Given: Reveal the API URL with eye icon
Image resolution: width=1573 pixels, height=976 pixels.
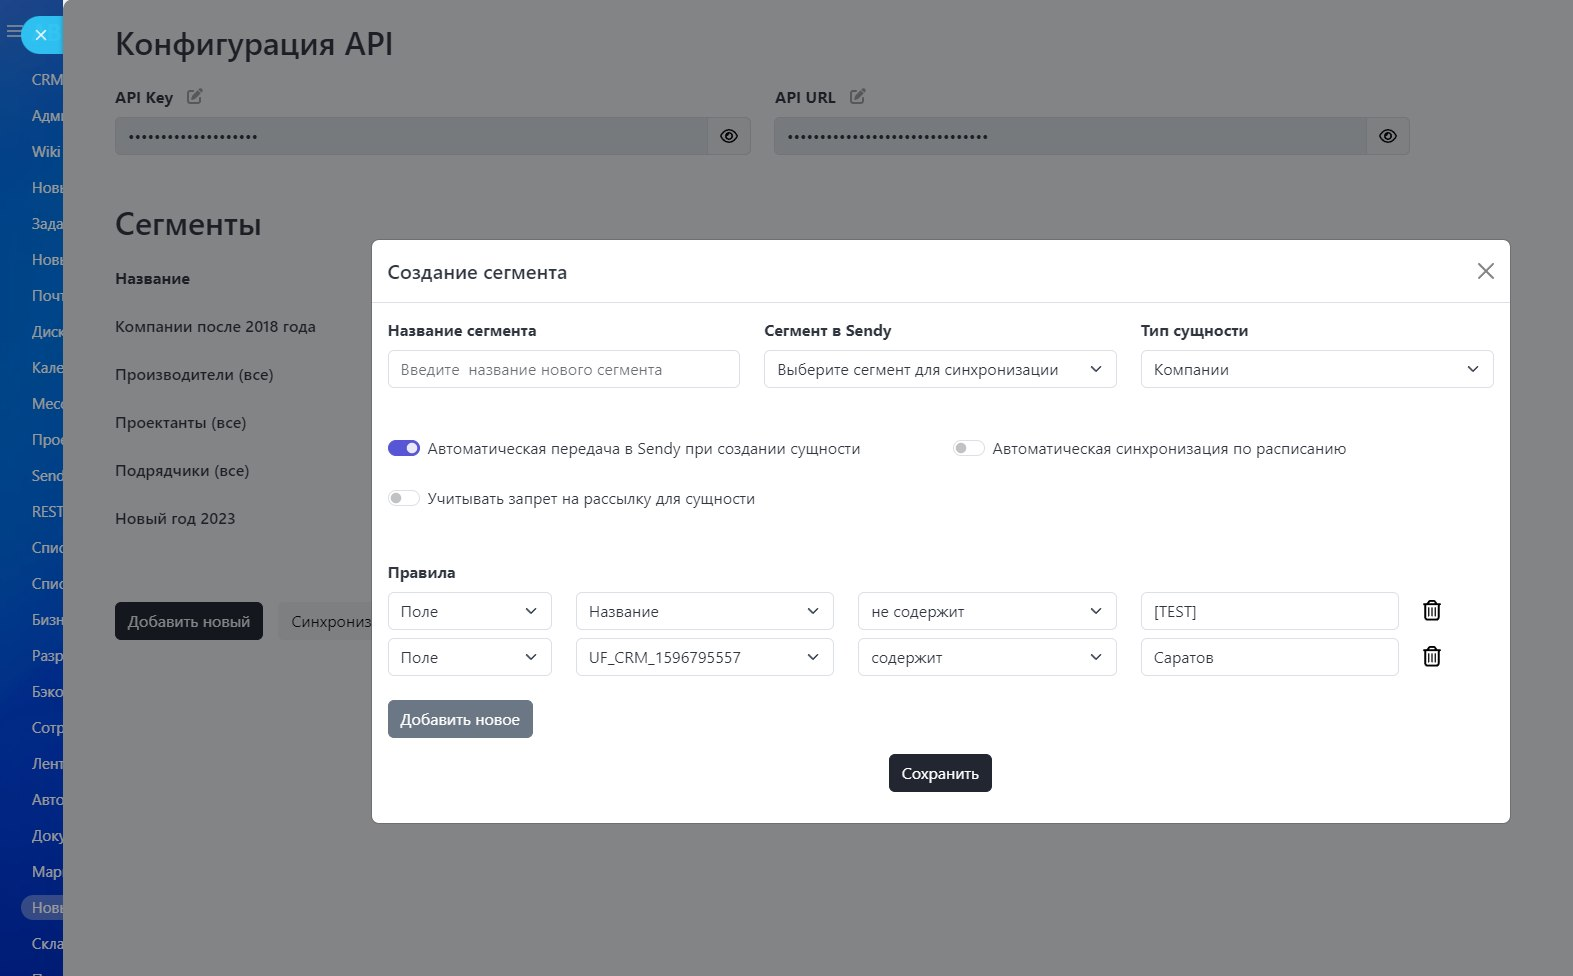Looking at the screenshot, I should click(1387, 136).
